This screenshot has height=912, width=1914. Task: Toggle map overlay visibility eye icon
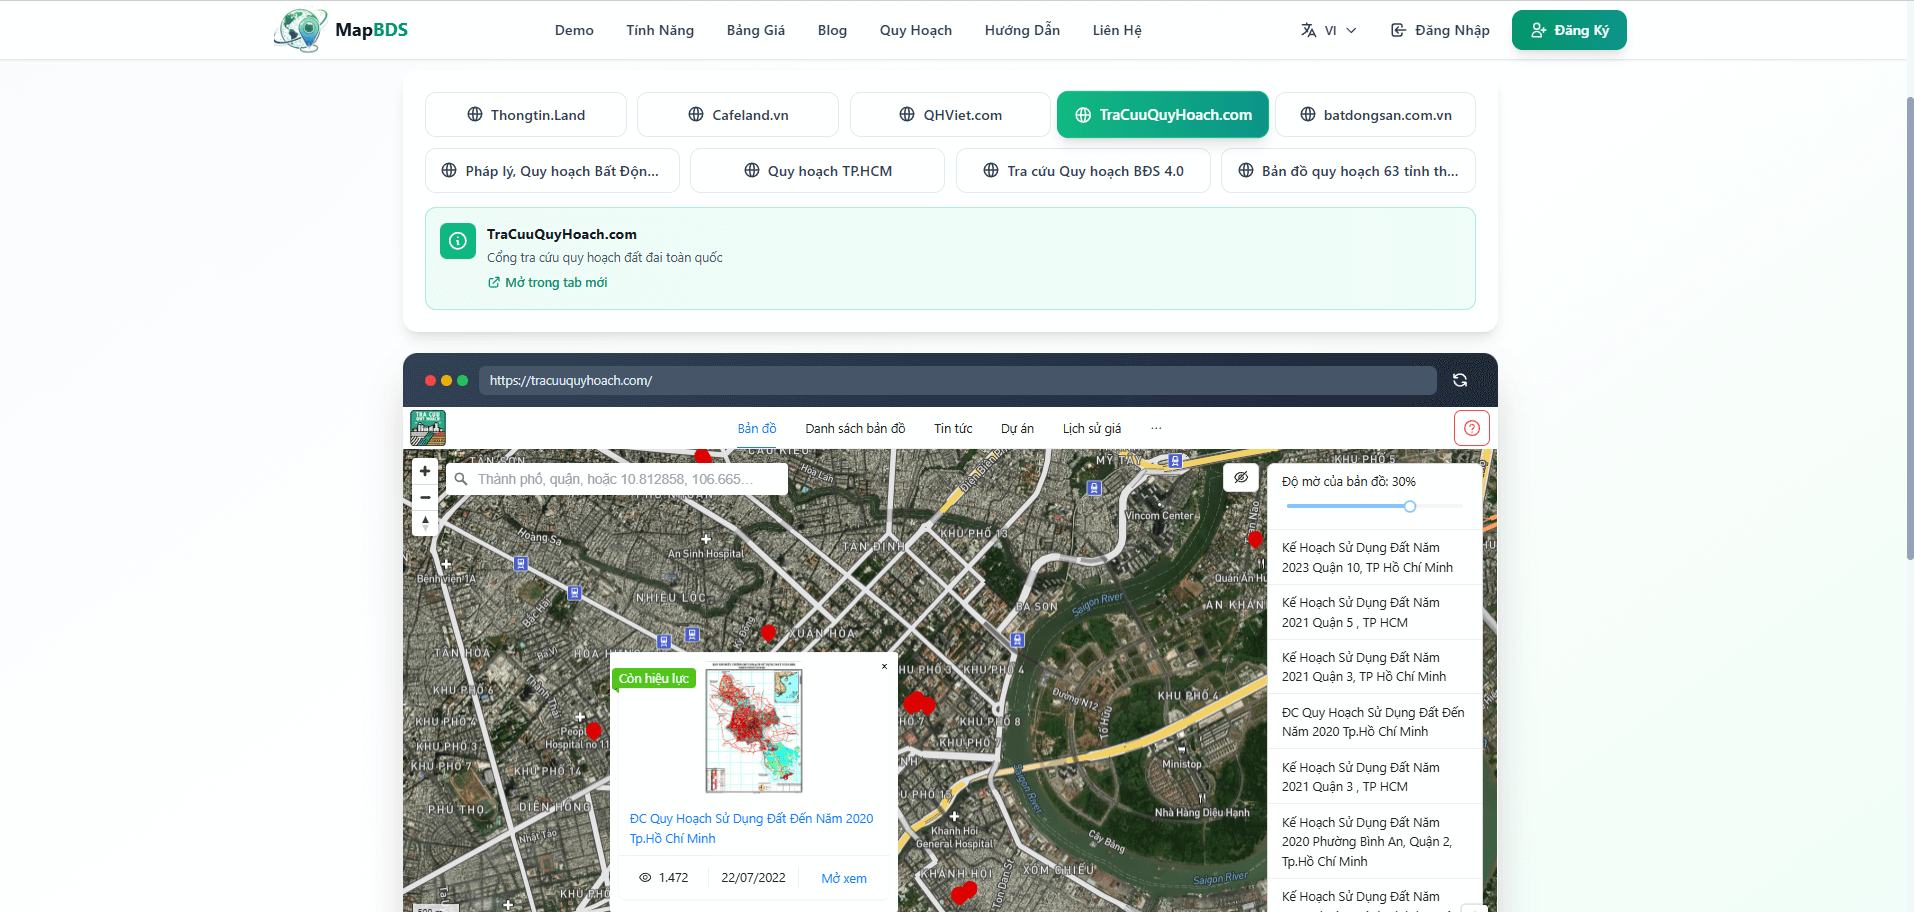click(x=1241, y=477)
